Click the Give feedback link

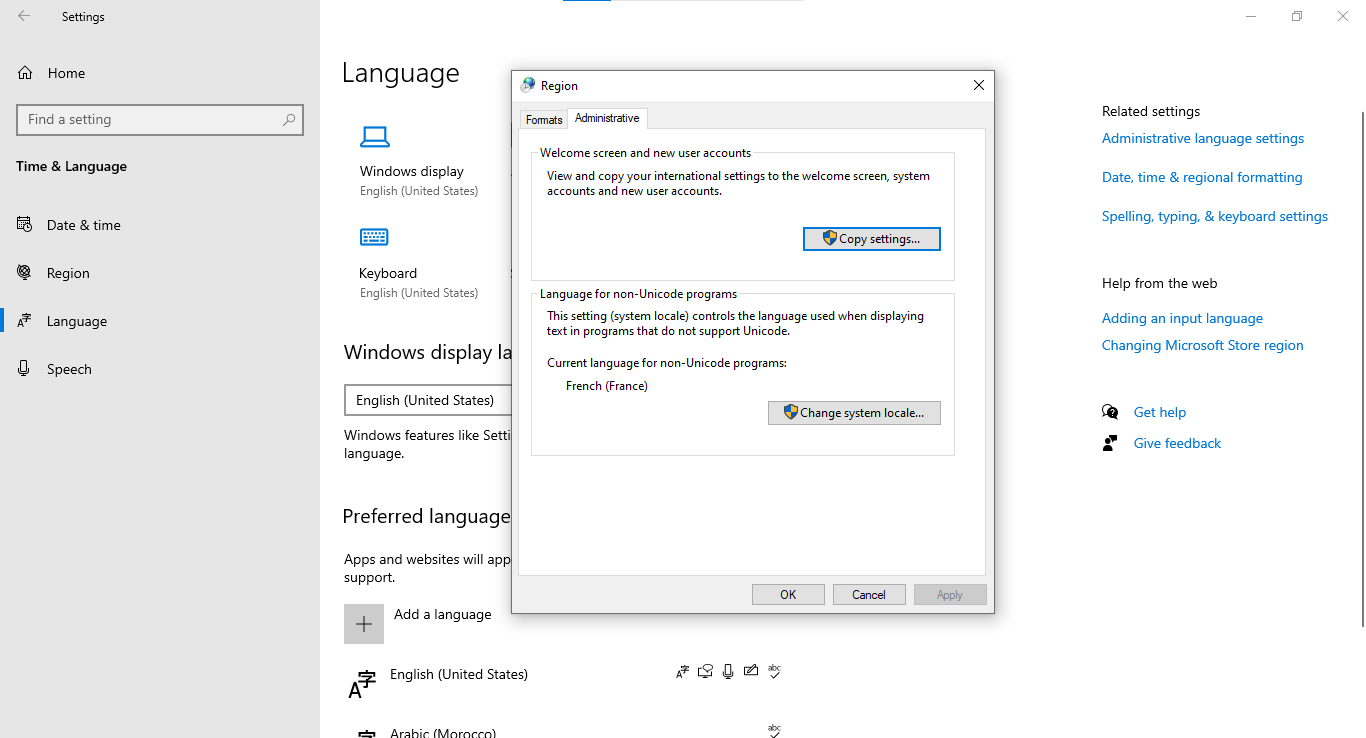[x=1177, y=443]
